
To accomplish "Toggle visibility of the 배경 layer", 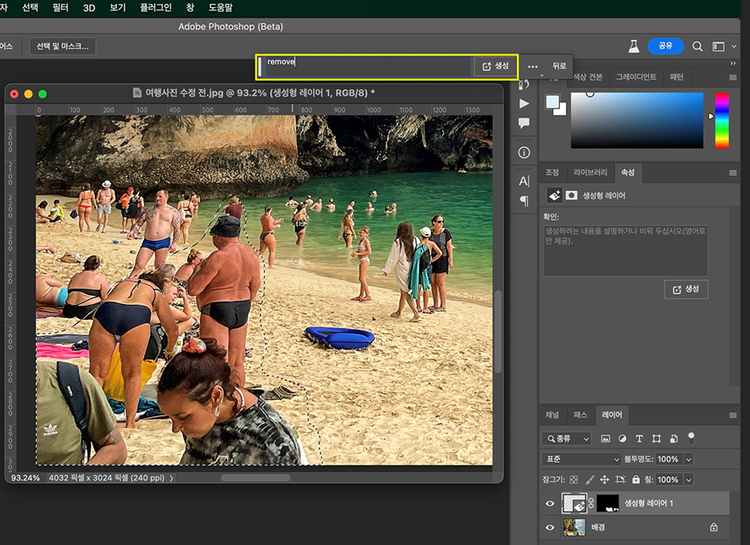I will tap(549, 527).
